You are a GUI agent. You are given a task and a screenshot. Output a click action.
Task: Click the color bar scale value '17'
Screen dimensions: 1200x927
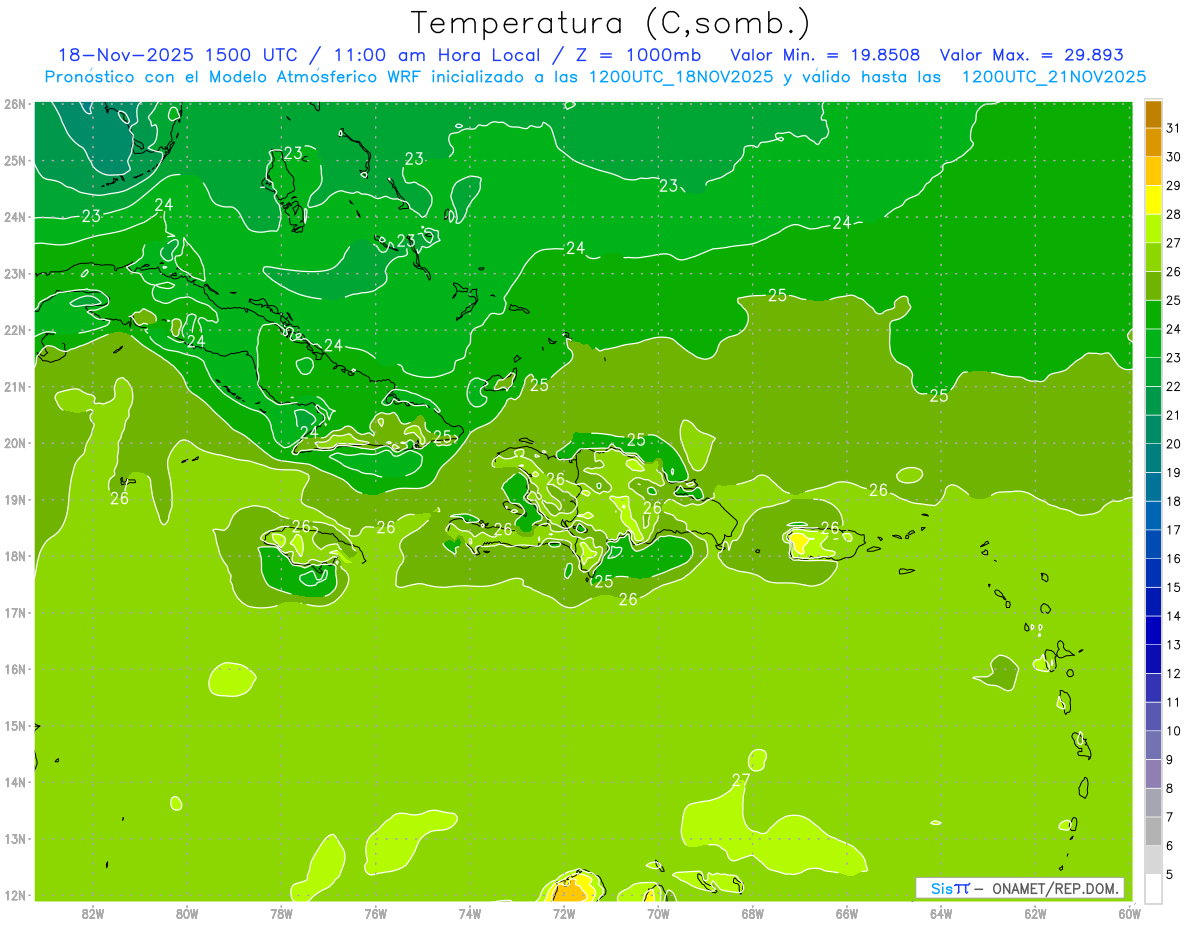click(x=1173, y=530)
